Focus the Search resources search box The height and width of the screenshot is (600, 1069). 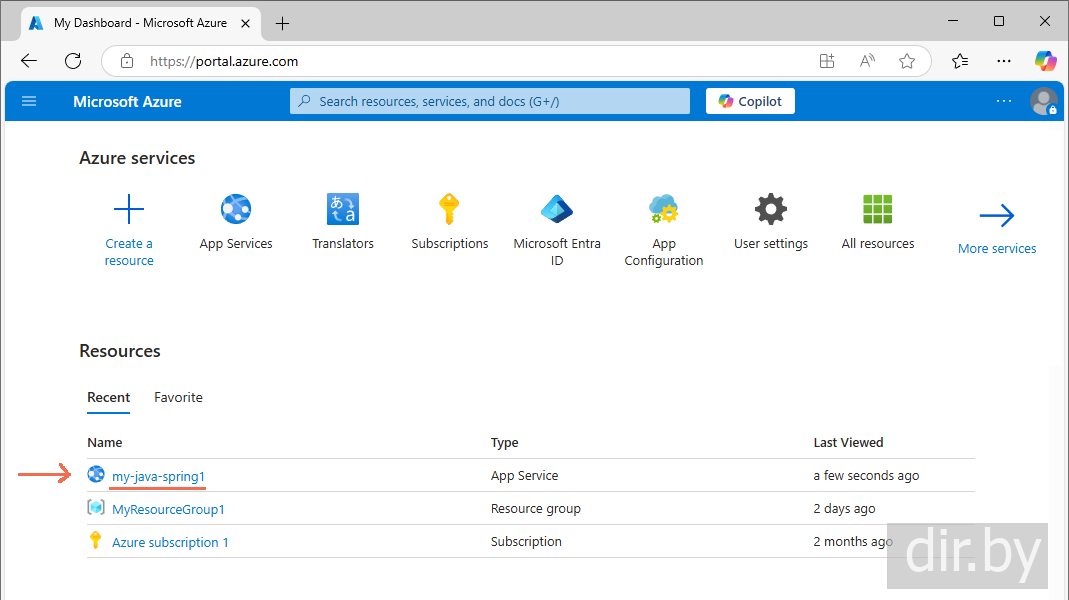coord(490,101)
